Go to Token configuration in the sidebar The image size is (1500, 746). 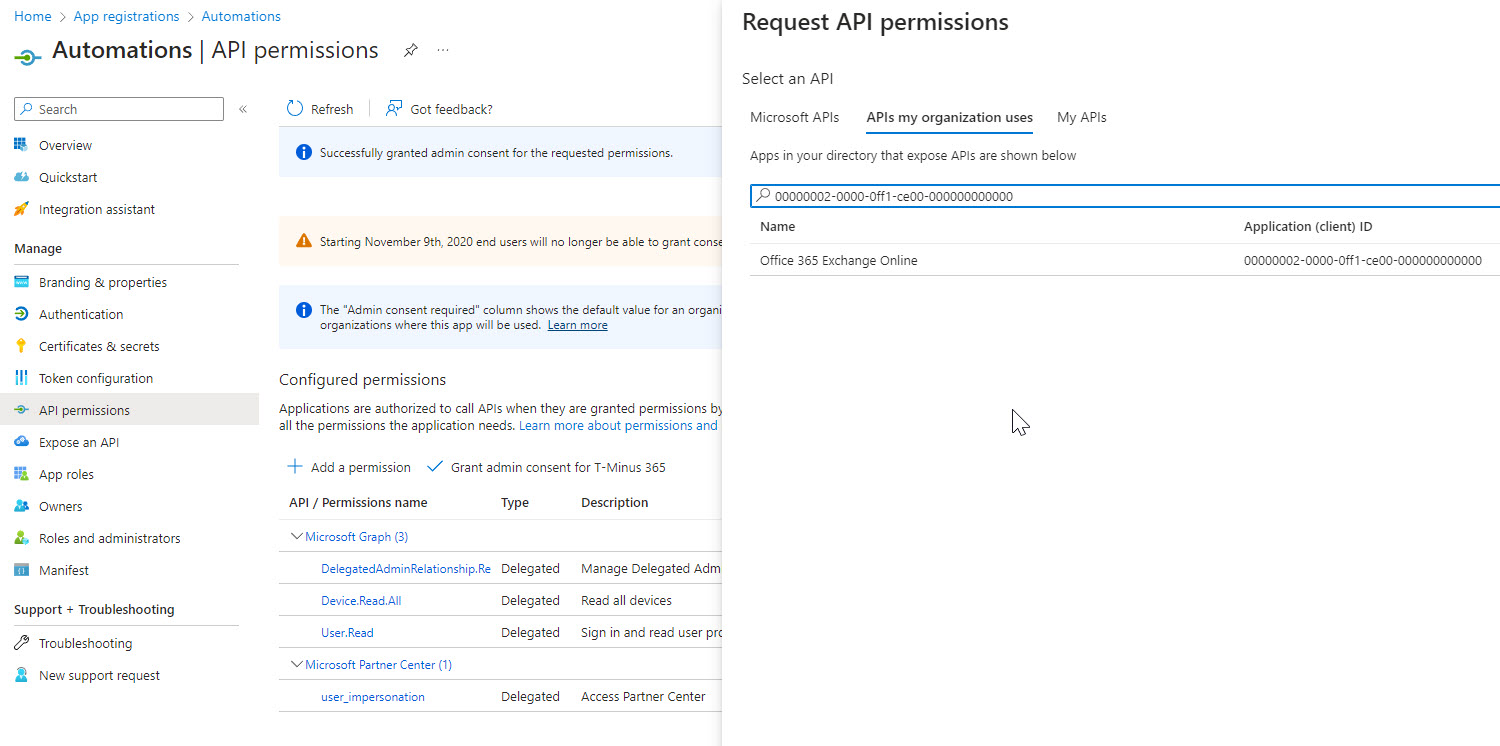click(x=96, y=378)
